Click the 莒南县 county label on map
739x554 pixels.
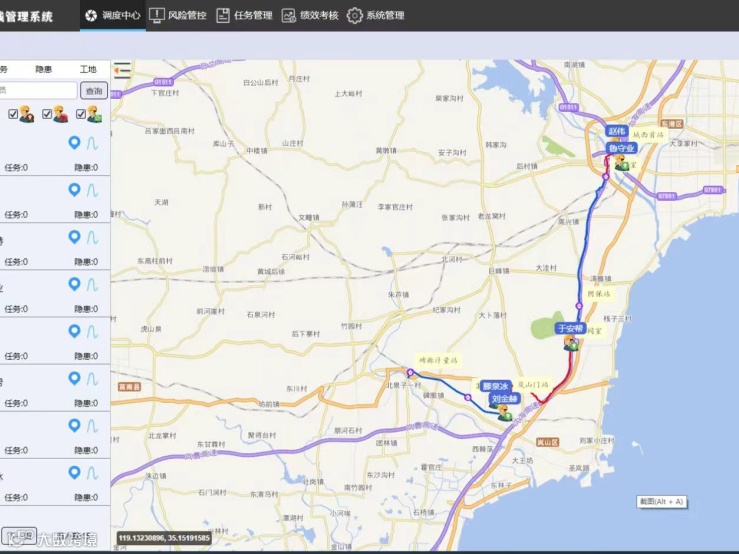(x=130, y=387)
